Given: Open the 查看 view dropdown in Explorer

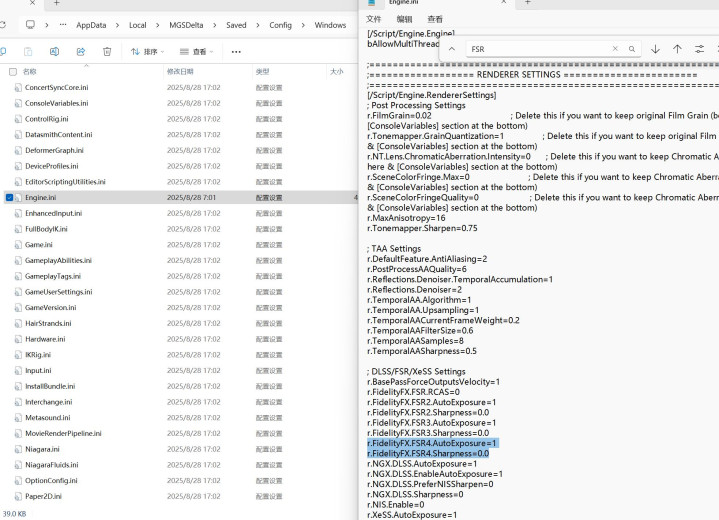Looking at the screenshot, I should click(196, 51).
